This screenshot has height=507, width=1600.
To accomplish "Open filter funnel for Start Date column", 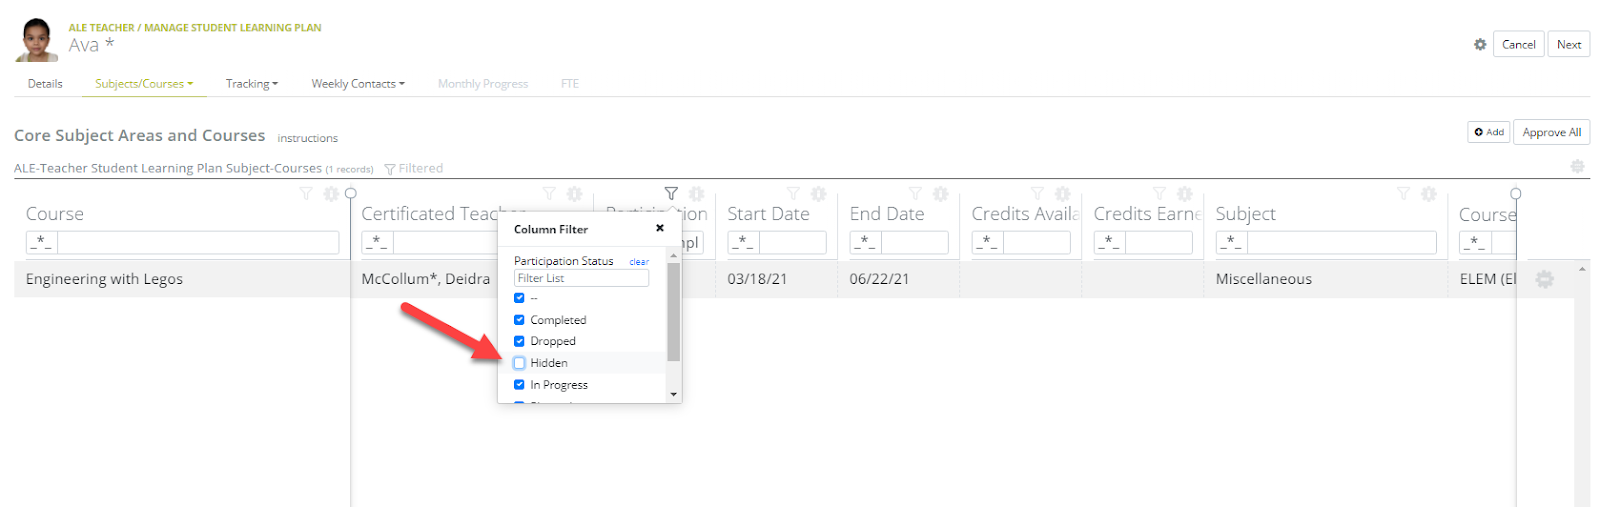I will click(x=793, y=194).
